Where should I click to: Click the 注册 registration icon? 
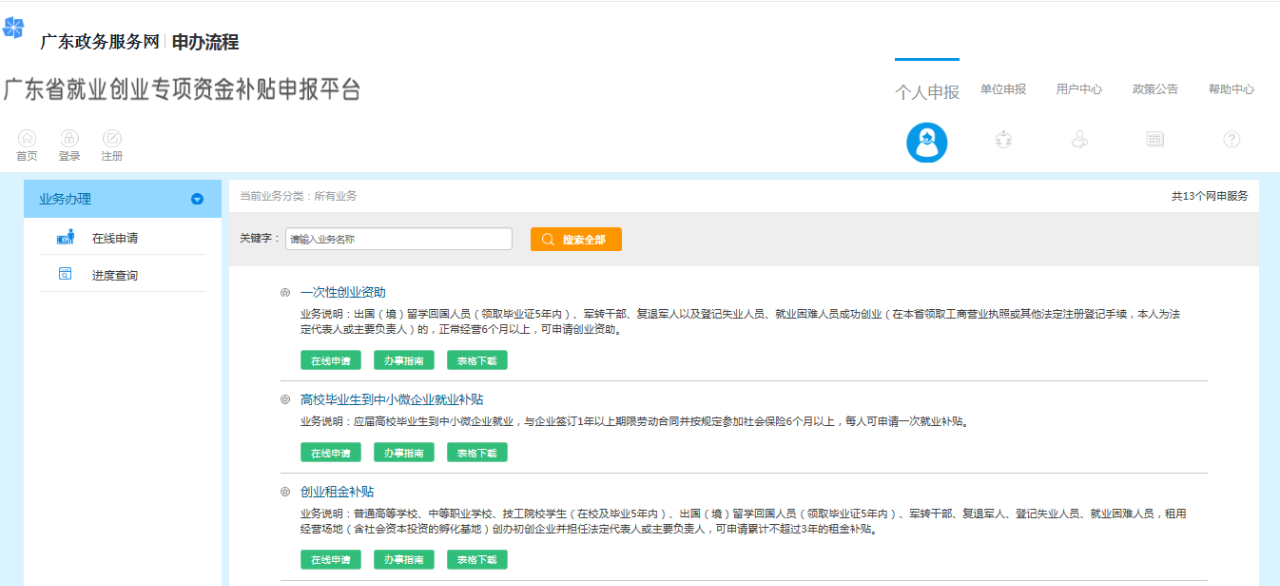coord(111,138)
